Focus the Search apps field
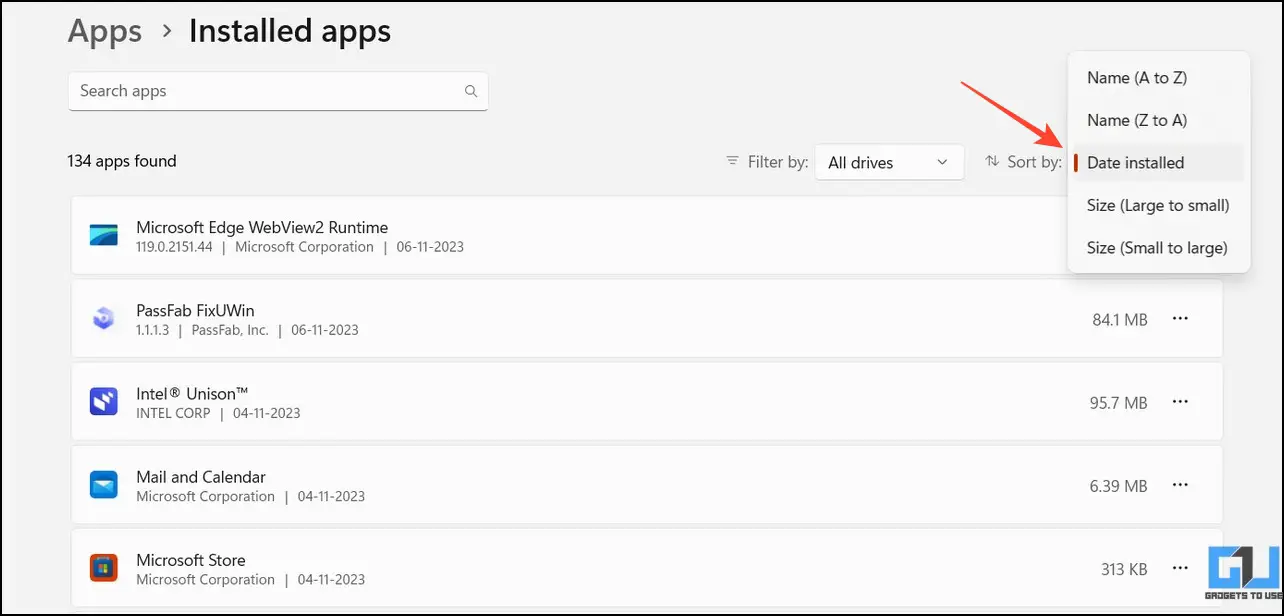Viewport: 1284px width, 616px height. tap(278, 91)
